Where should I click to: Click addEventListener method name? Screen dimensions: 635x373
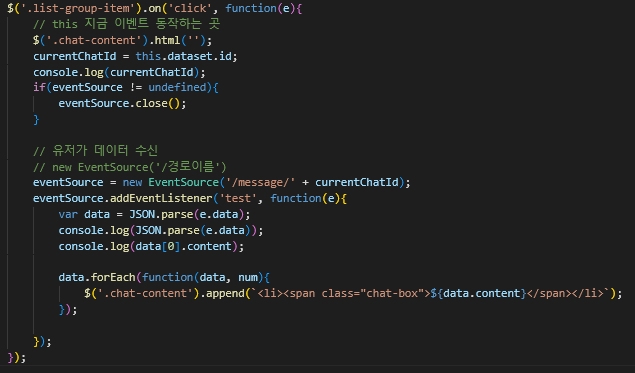[161, 198]
